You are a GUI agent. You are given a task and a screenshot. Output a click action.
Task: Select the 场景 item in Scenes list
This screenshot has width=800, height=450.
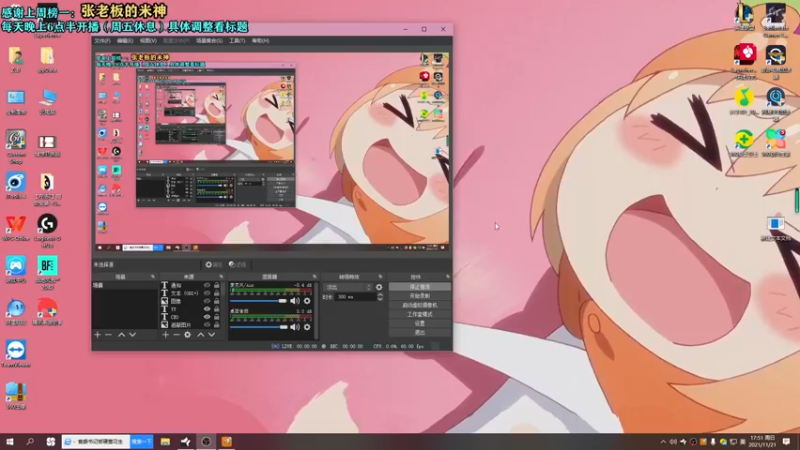125,286
